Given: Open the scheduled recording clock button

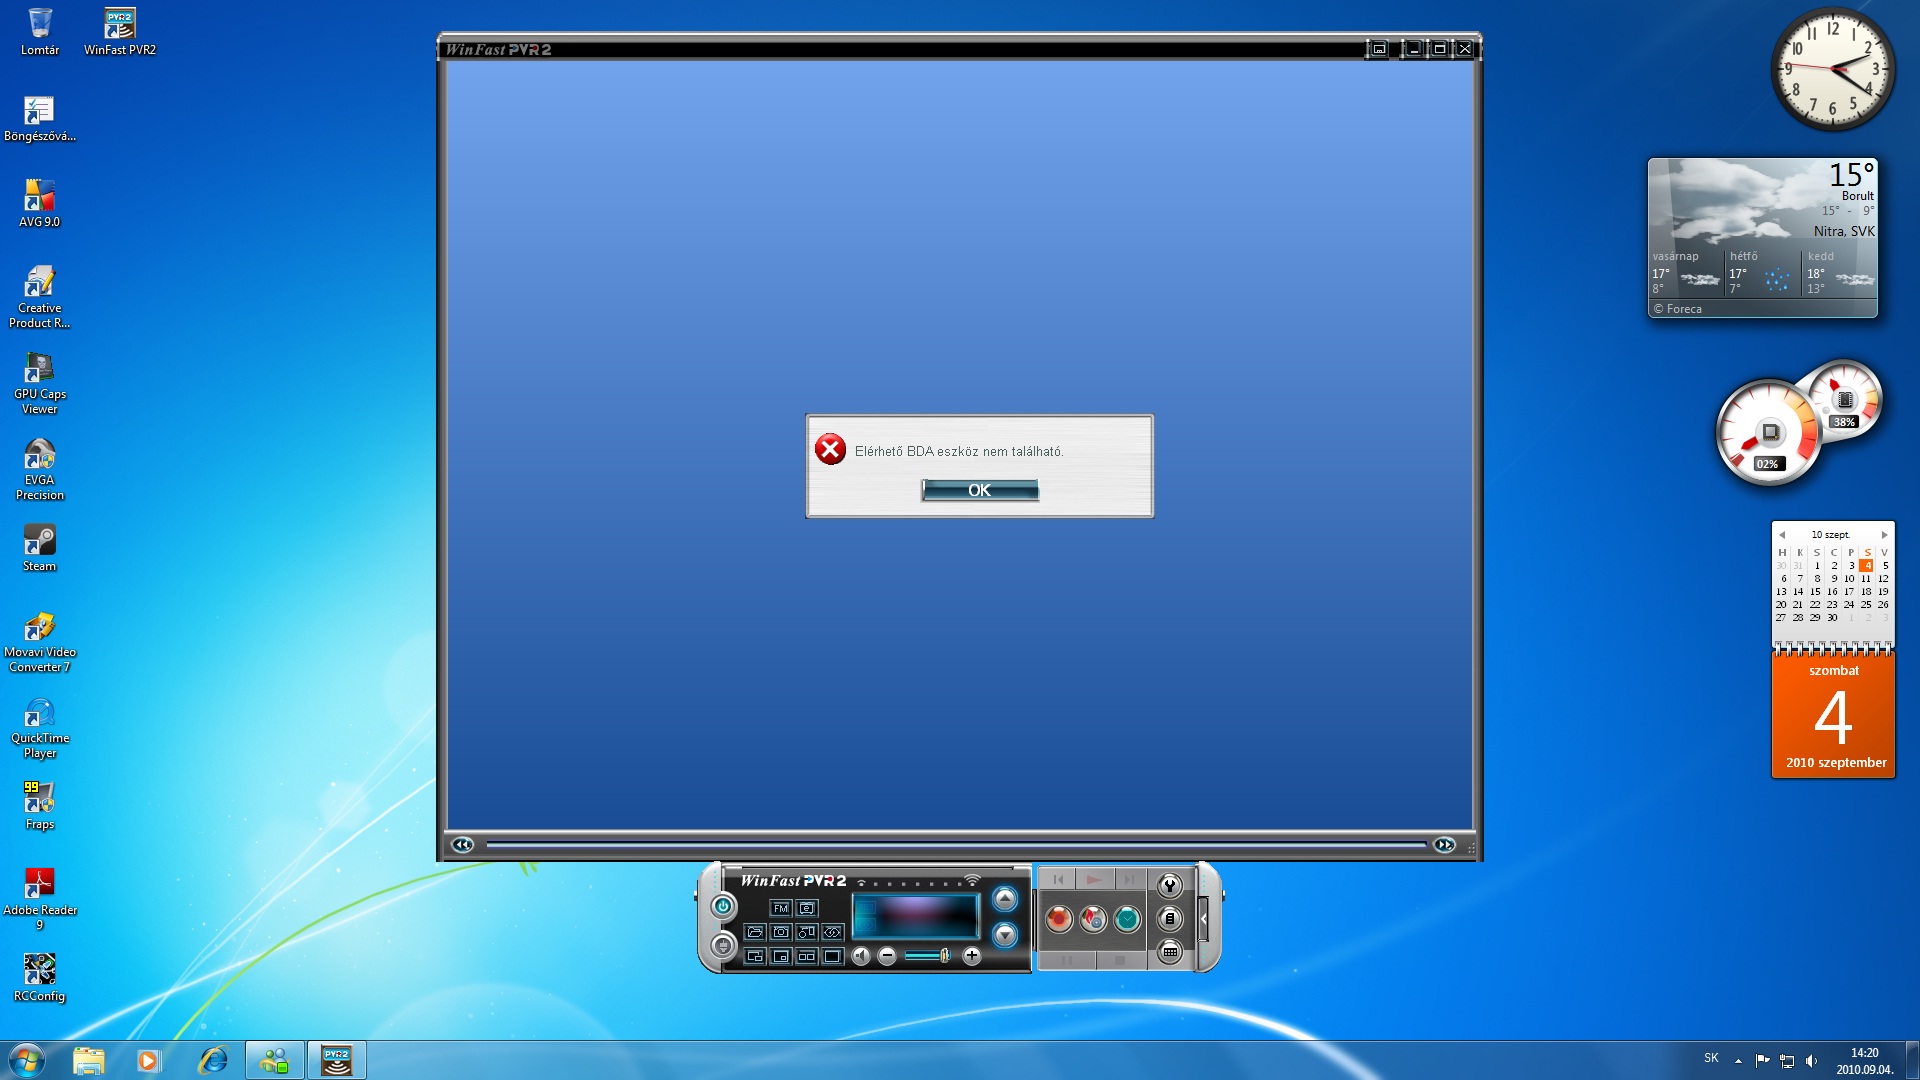Looking at the screenshot, I should pos(1127,919).
